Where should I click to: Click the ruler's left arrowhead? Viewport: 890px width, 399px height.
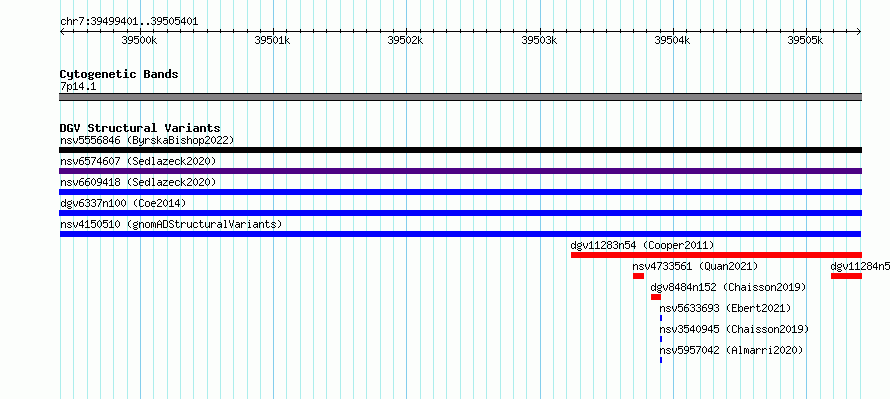tap(62, 32)
